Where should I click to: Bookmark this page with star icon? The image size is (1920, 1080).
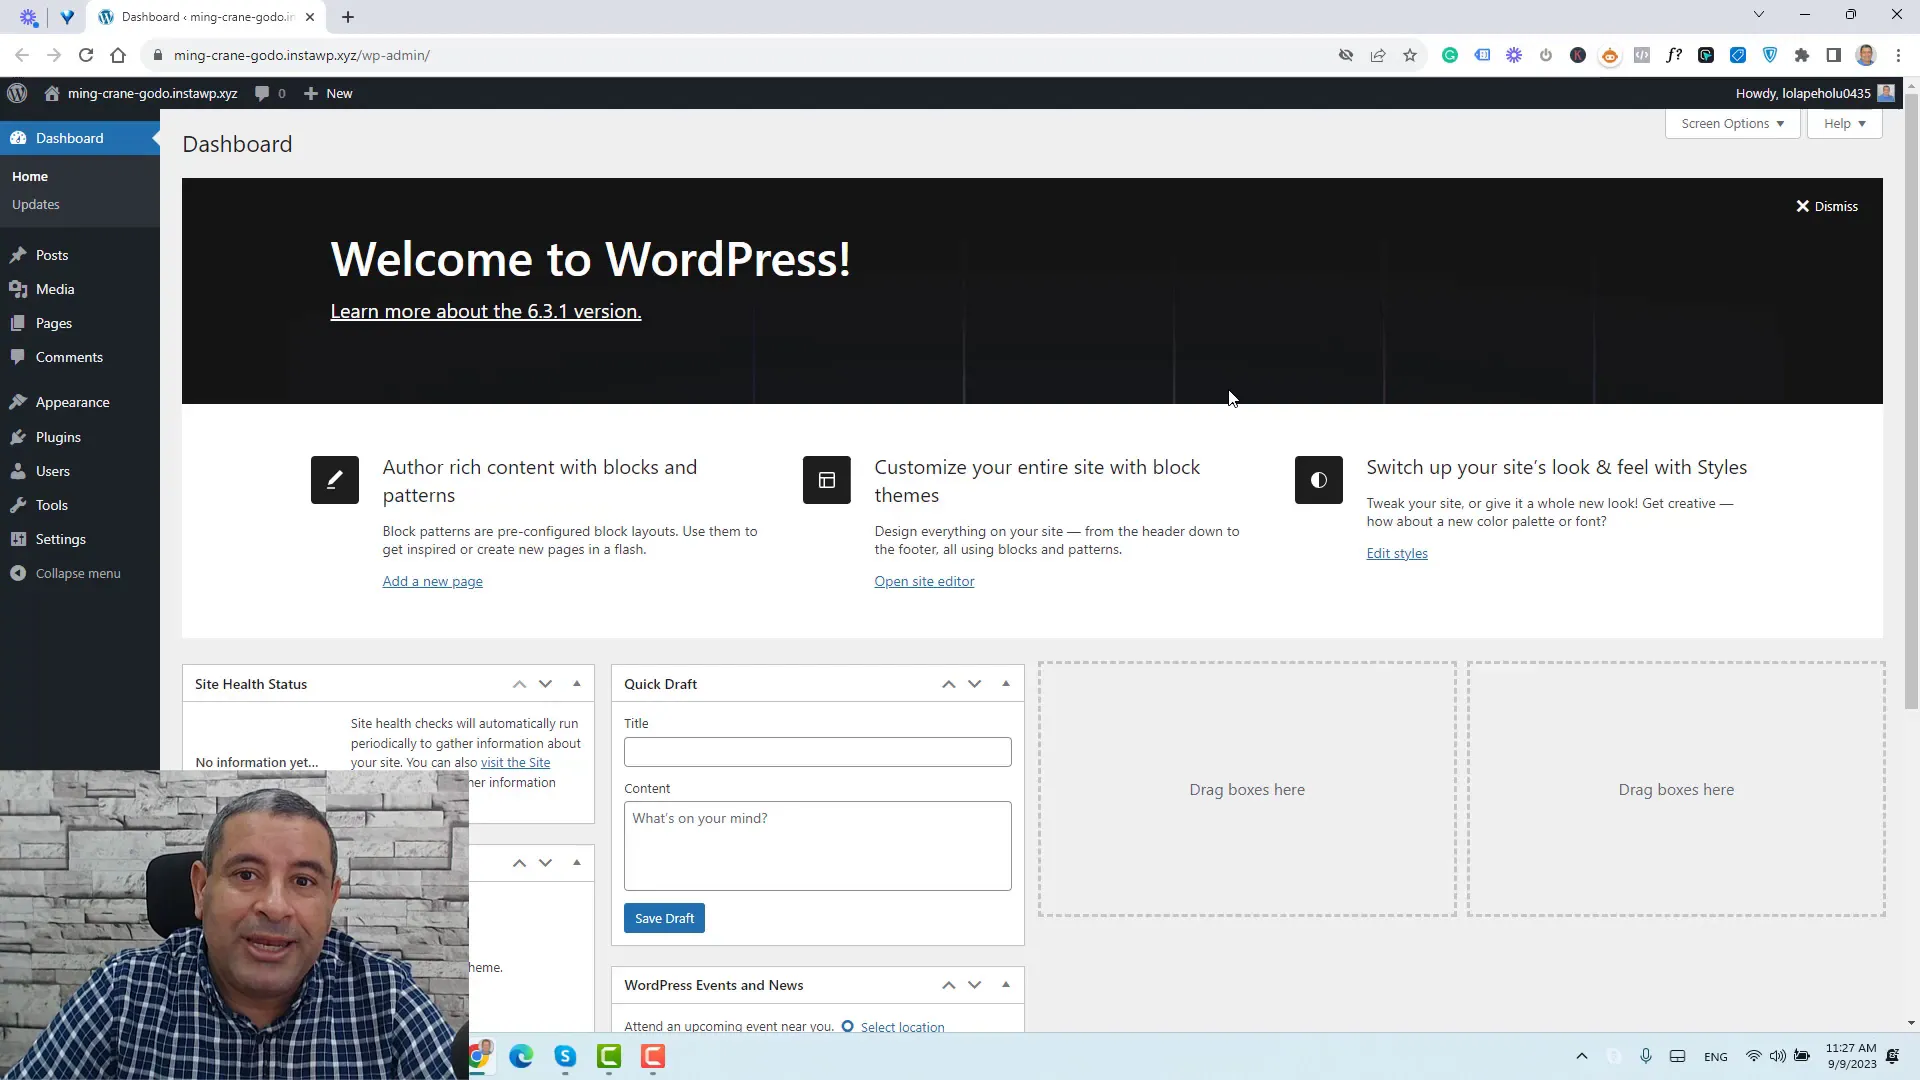point(1410,55)
